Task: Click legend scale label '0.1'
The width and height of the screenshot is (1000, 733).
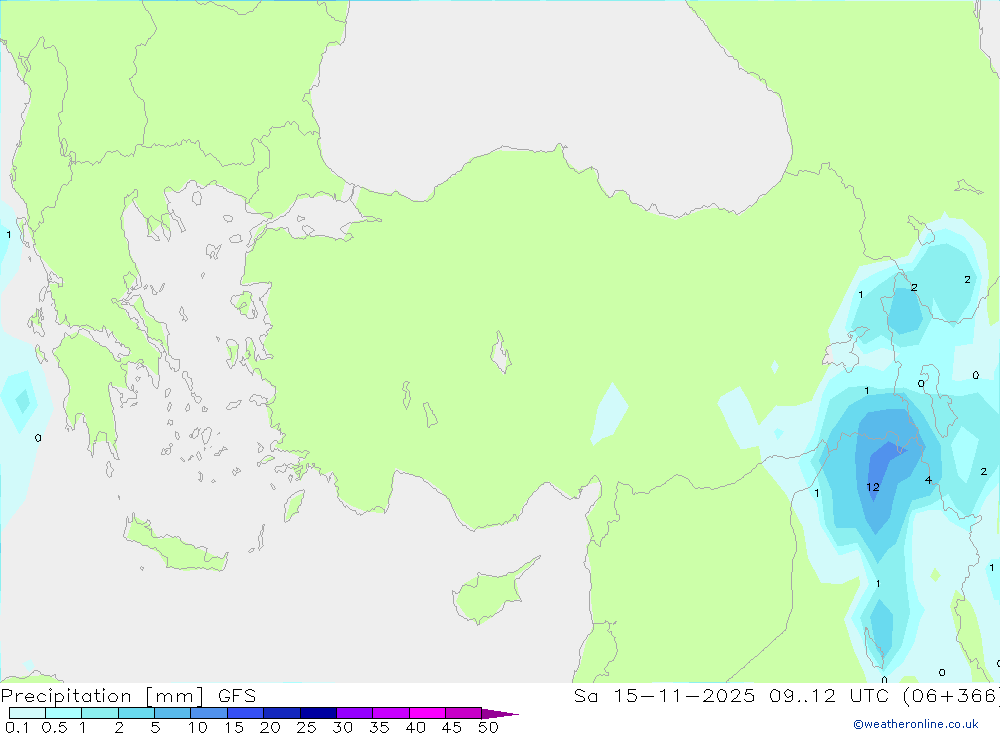Action: pyautogui.click(x=17, y=727)
